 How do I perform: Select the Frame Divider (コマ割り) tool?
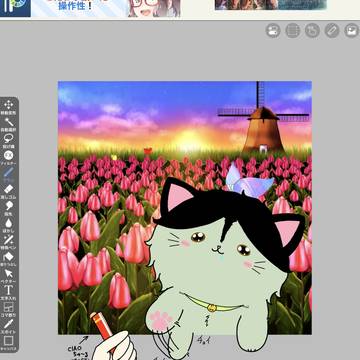[8, 310]
